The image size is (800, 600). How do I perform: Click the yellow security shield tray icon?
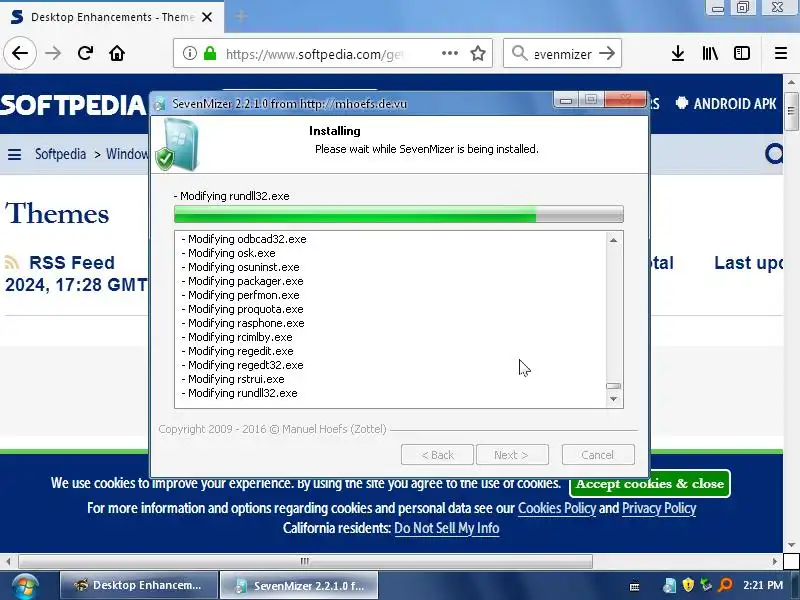point(688,585)
